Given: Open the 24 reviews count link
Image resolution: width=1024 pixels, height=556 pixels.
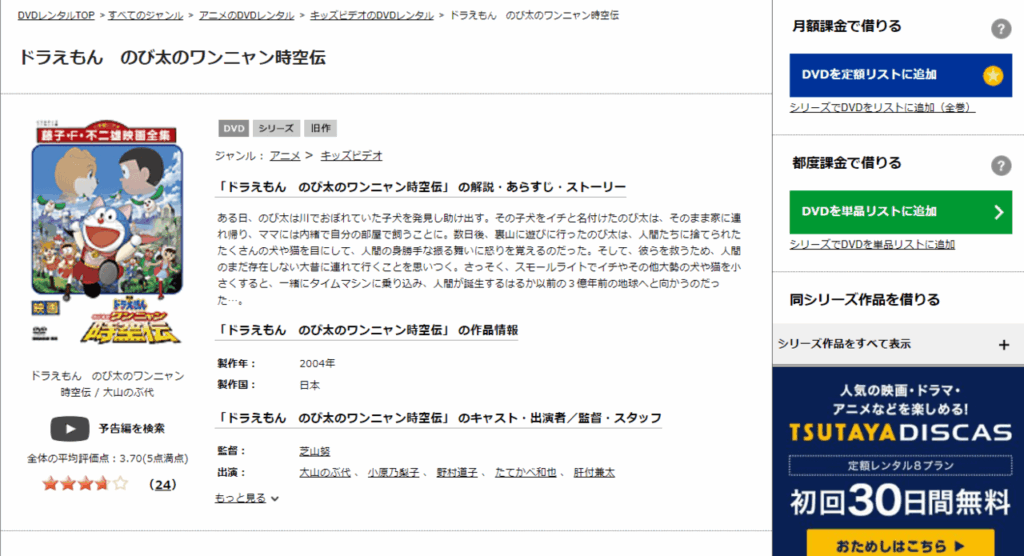Looking at the screenshot, I should [x=162, y=485].
